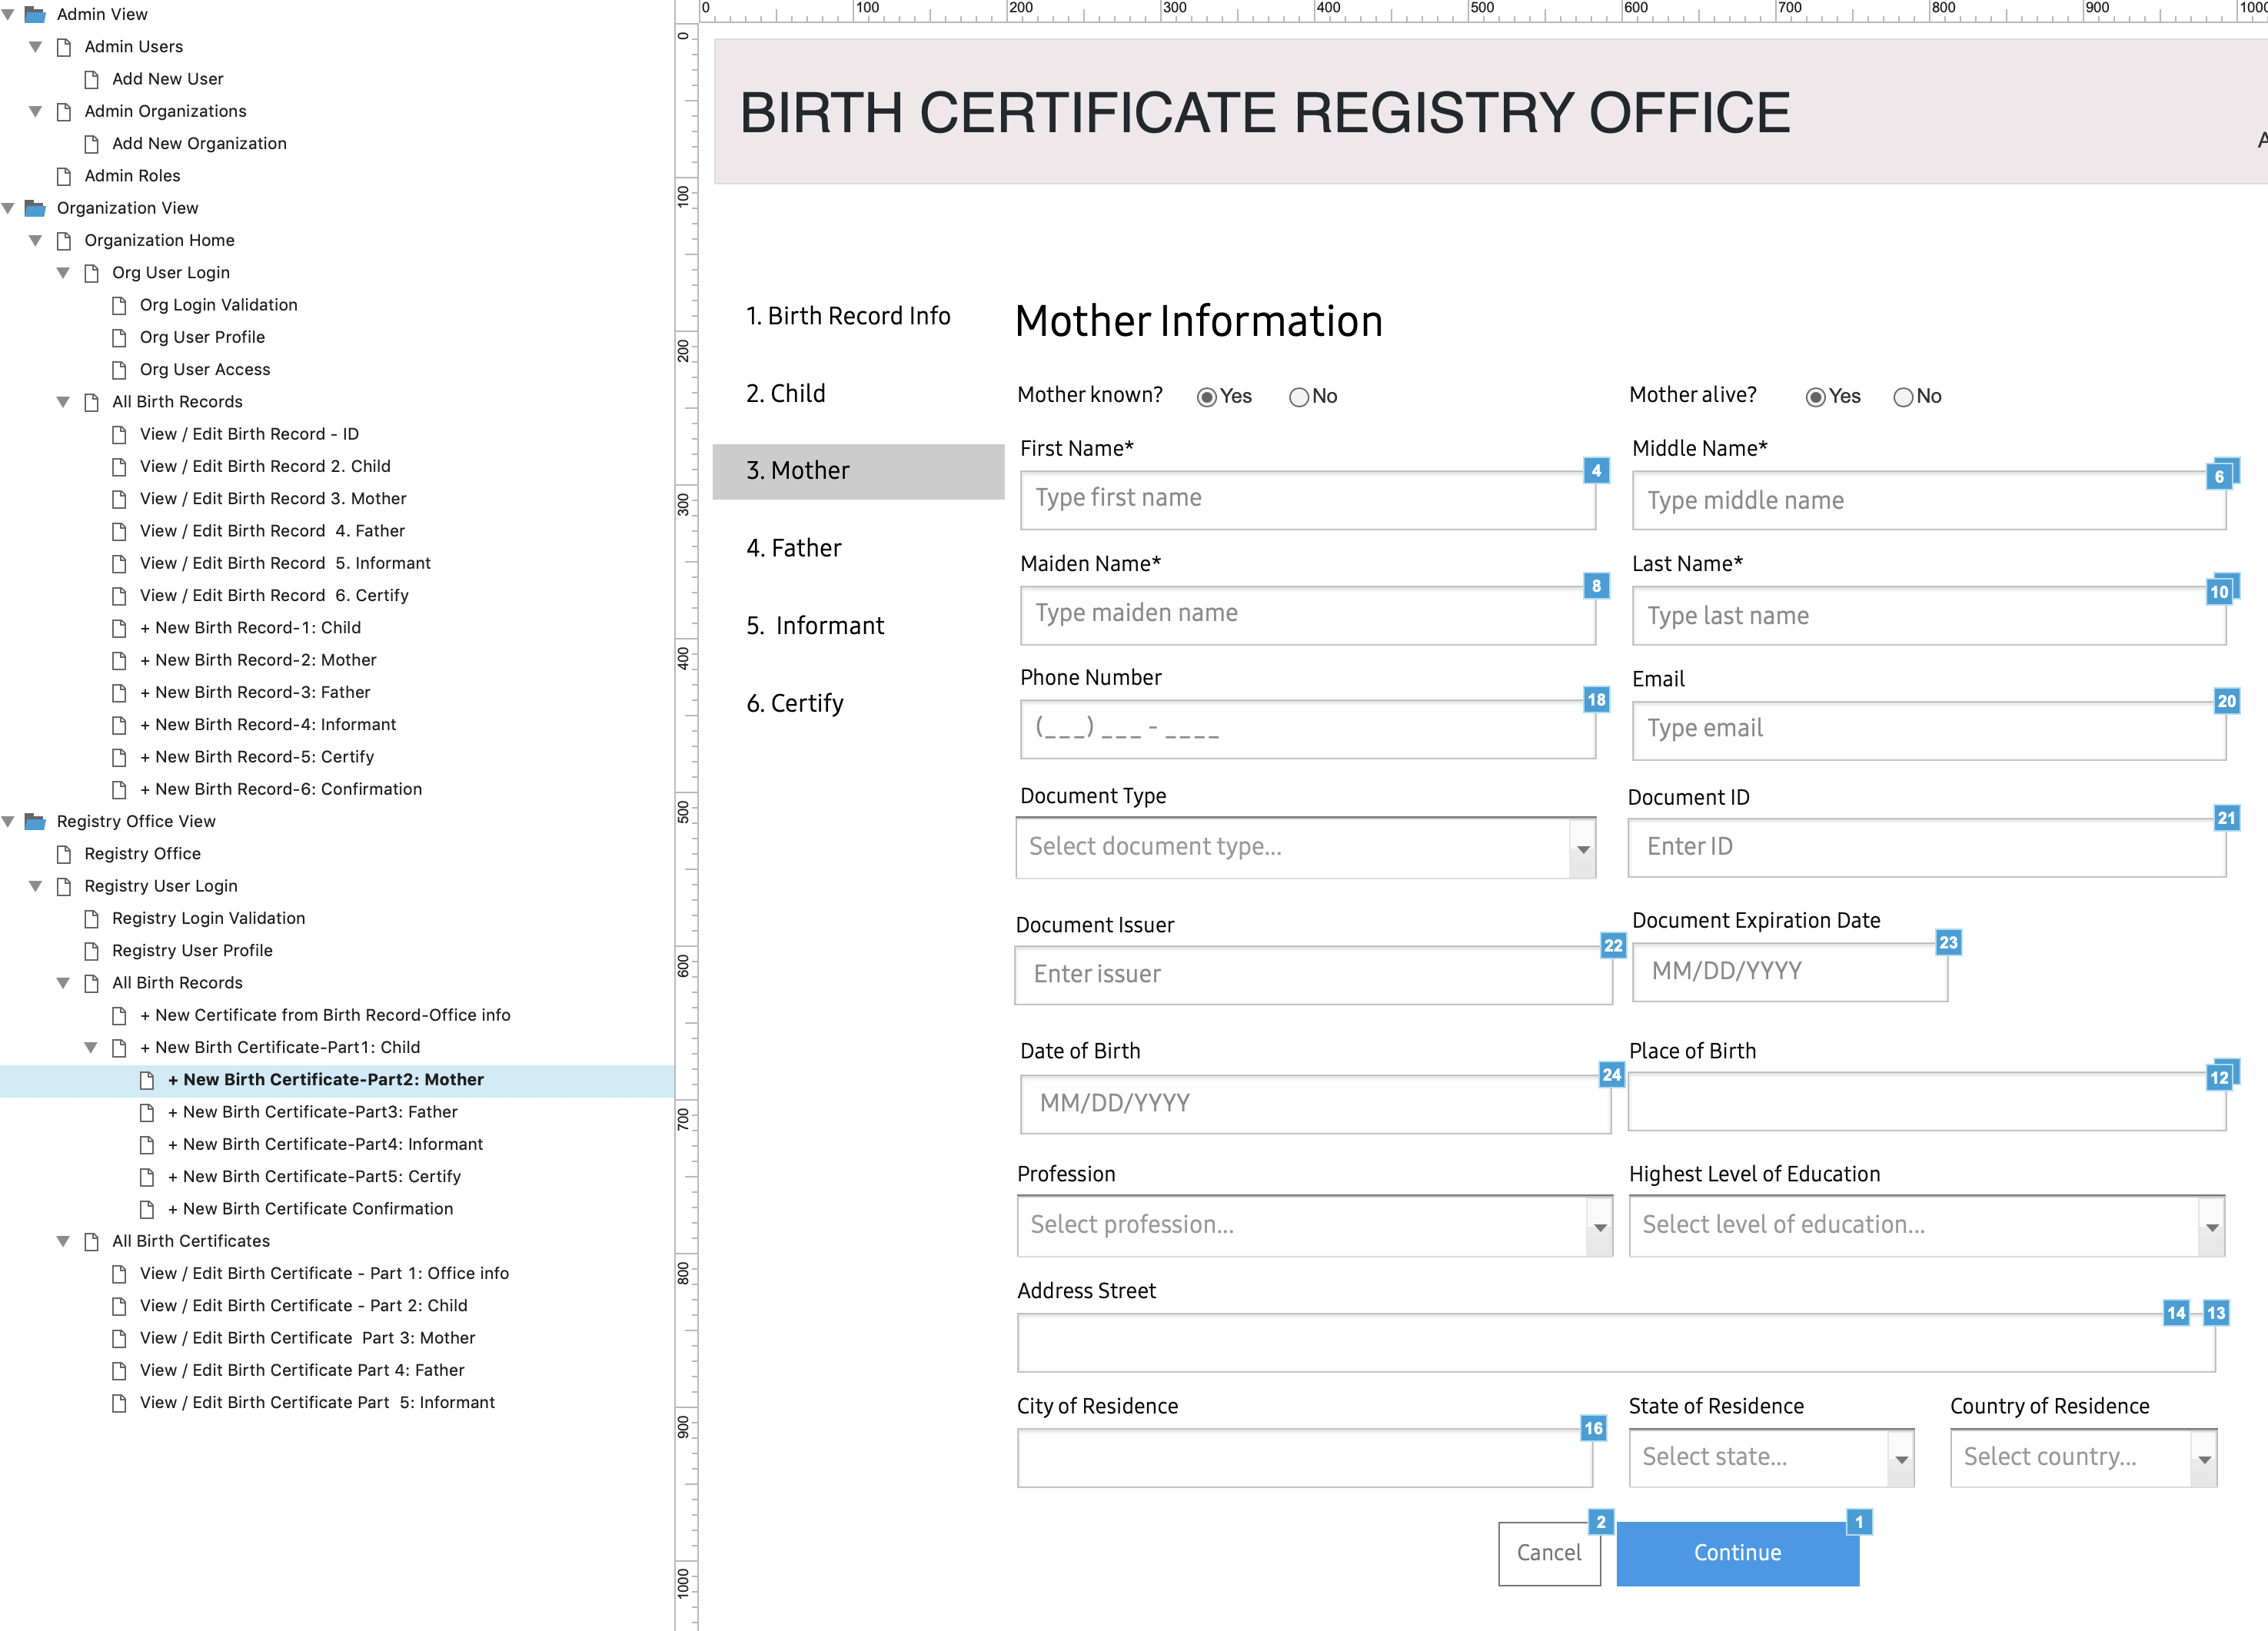The height and width of the screenshot is (1631, 2268).
Task: Click the Continue button
Action: coord(1737,1553)
